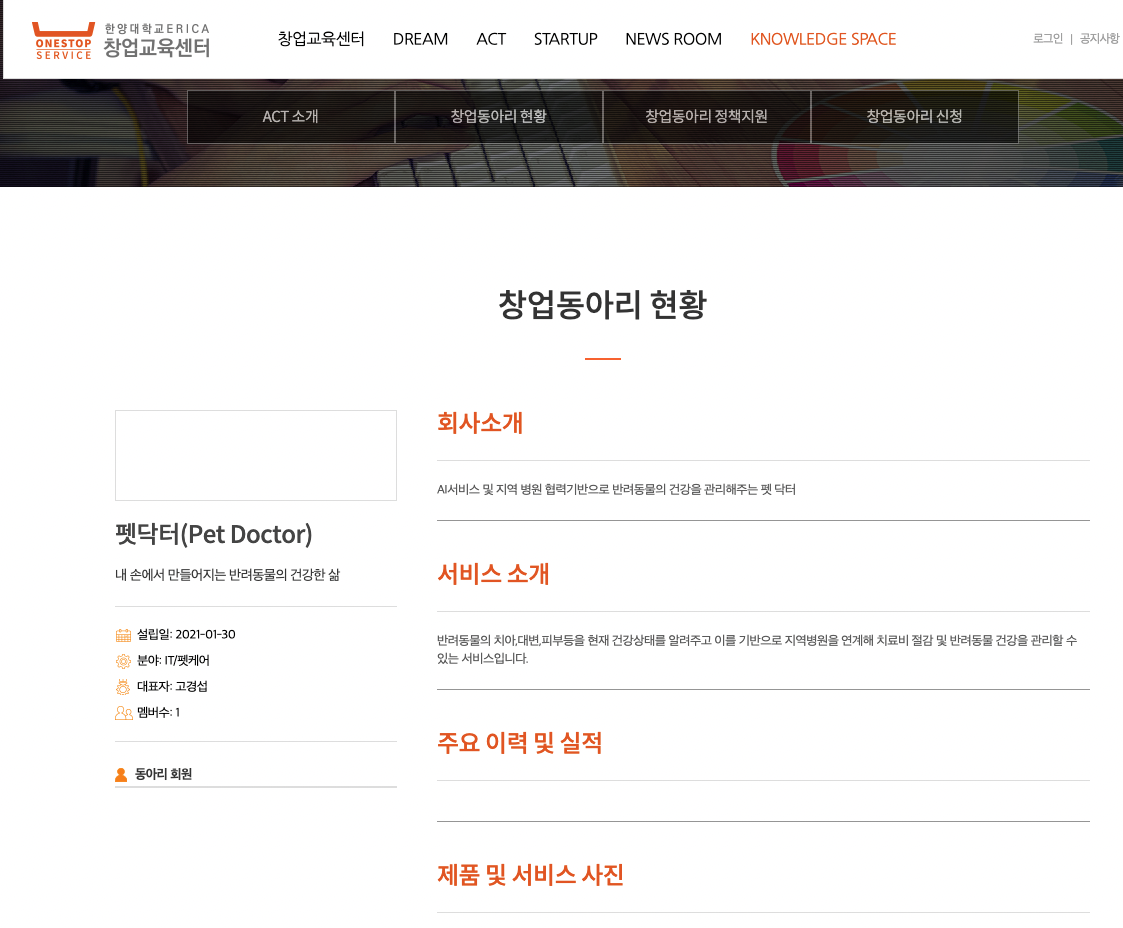Click the person icon beside 대표자
The width and height of the screenshot is (1123, 928).
tap(124, 687)
